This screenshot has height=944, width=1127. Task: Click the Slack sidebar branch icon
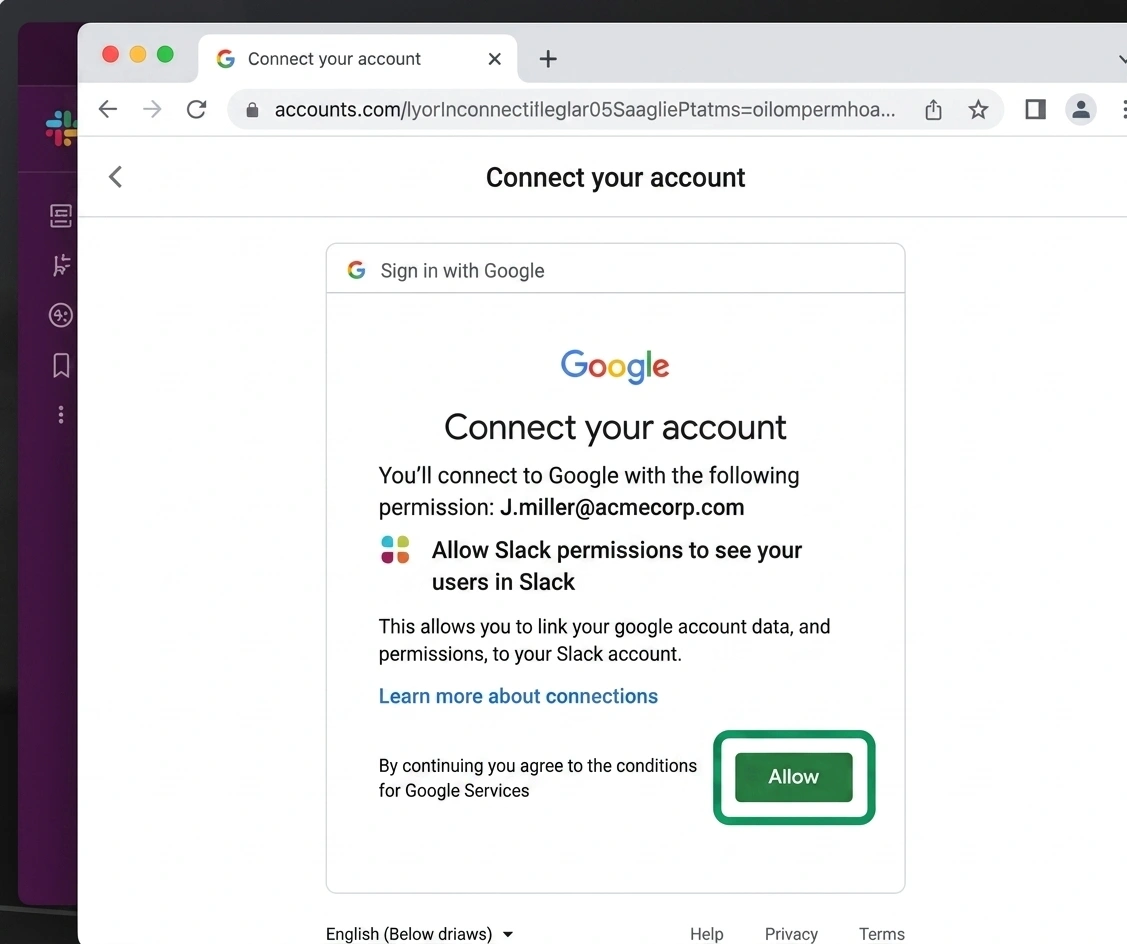tap(61, 265)
